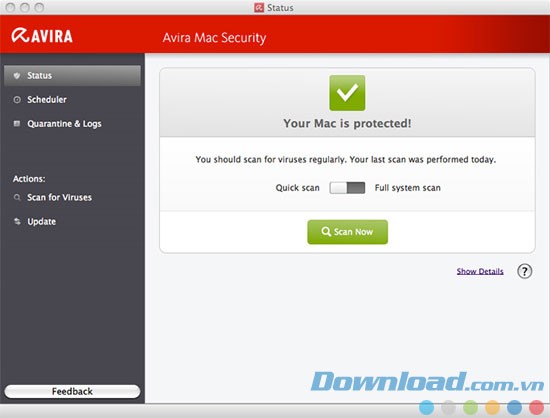Open help with the question mark icon
The height and width of the screenshot is (418, 550).
(524, 271)
